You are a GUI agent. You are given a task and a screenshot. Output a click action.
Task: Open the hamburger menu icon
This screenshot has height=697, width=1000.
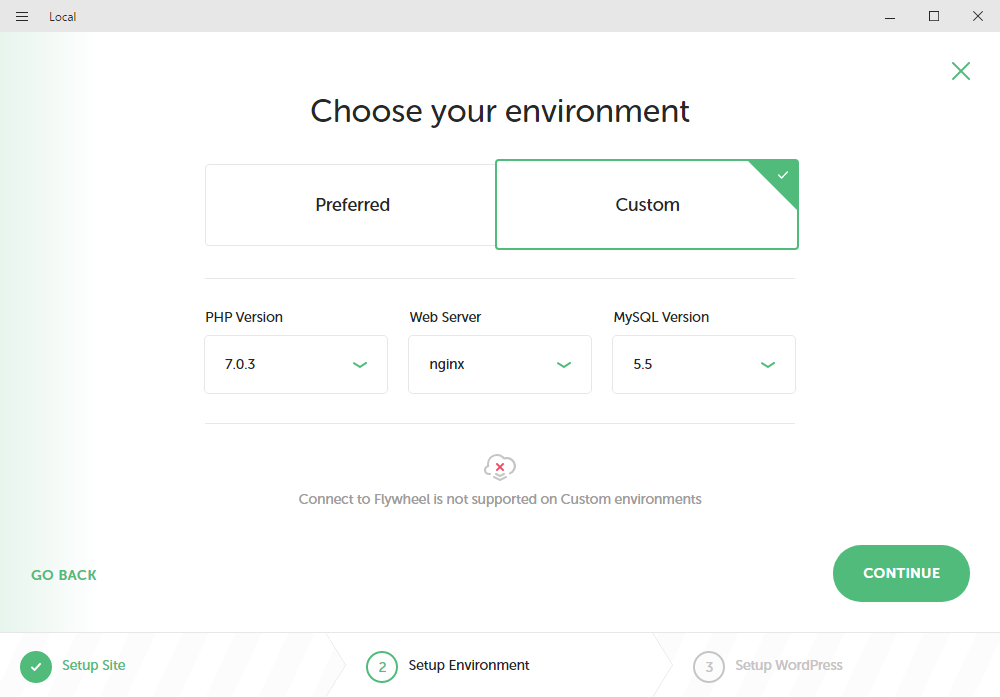(22, 16)
